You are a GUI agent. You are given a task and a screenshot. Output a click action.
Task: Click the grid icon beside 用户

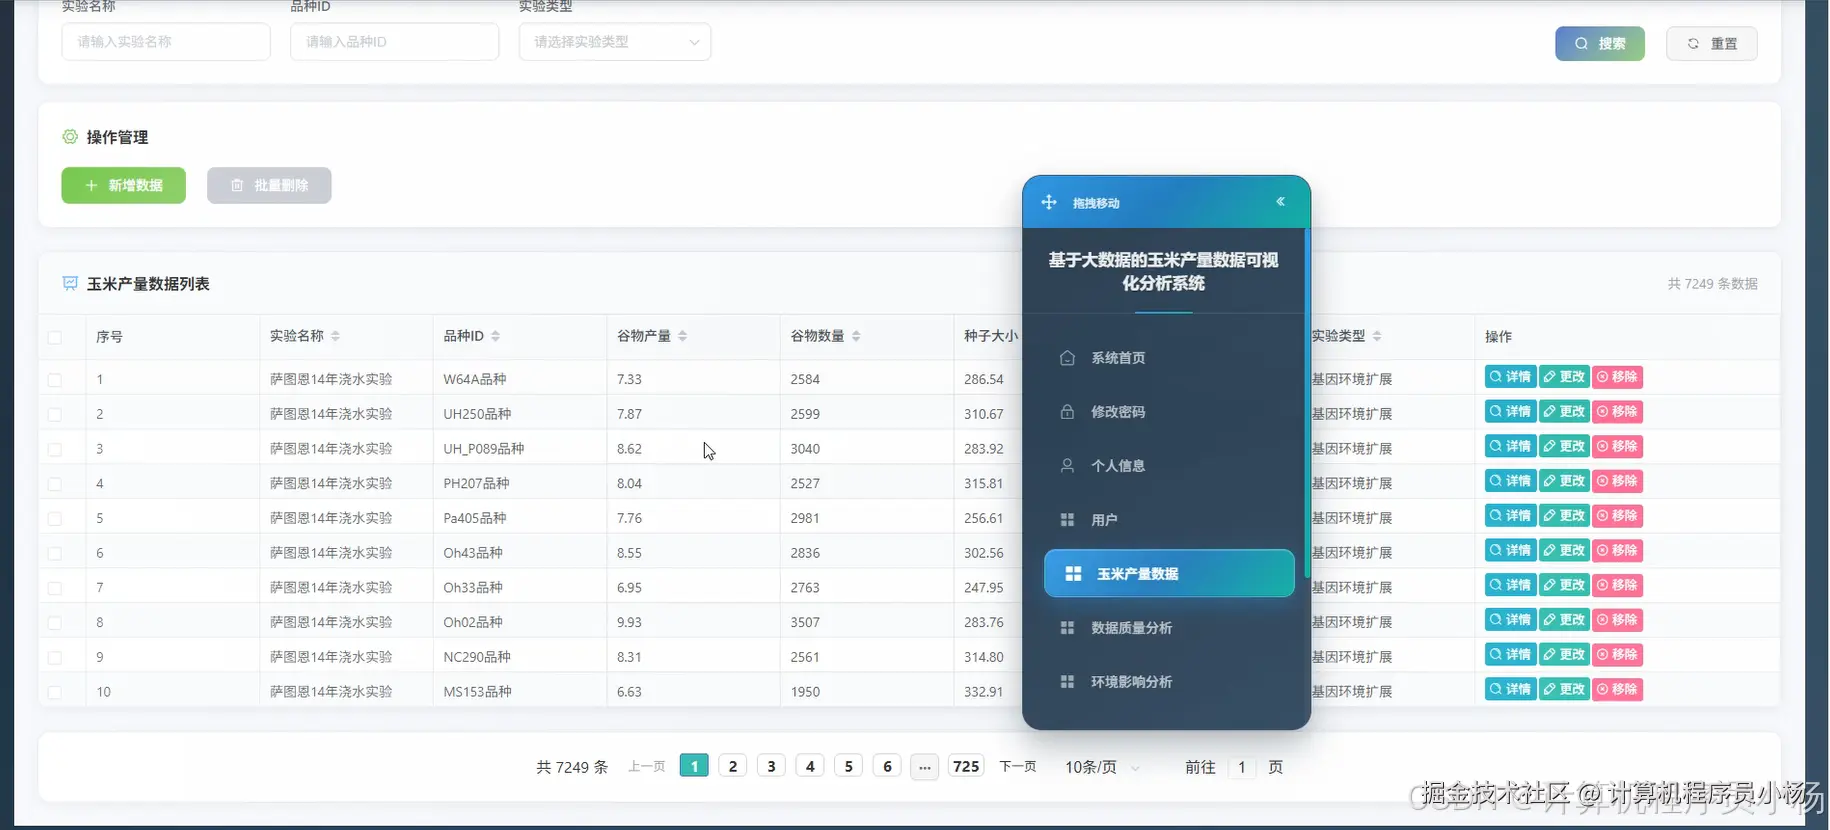[x=1067, y=520]
